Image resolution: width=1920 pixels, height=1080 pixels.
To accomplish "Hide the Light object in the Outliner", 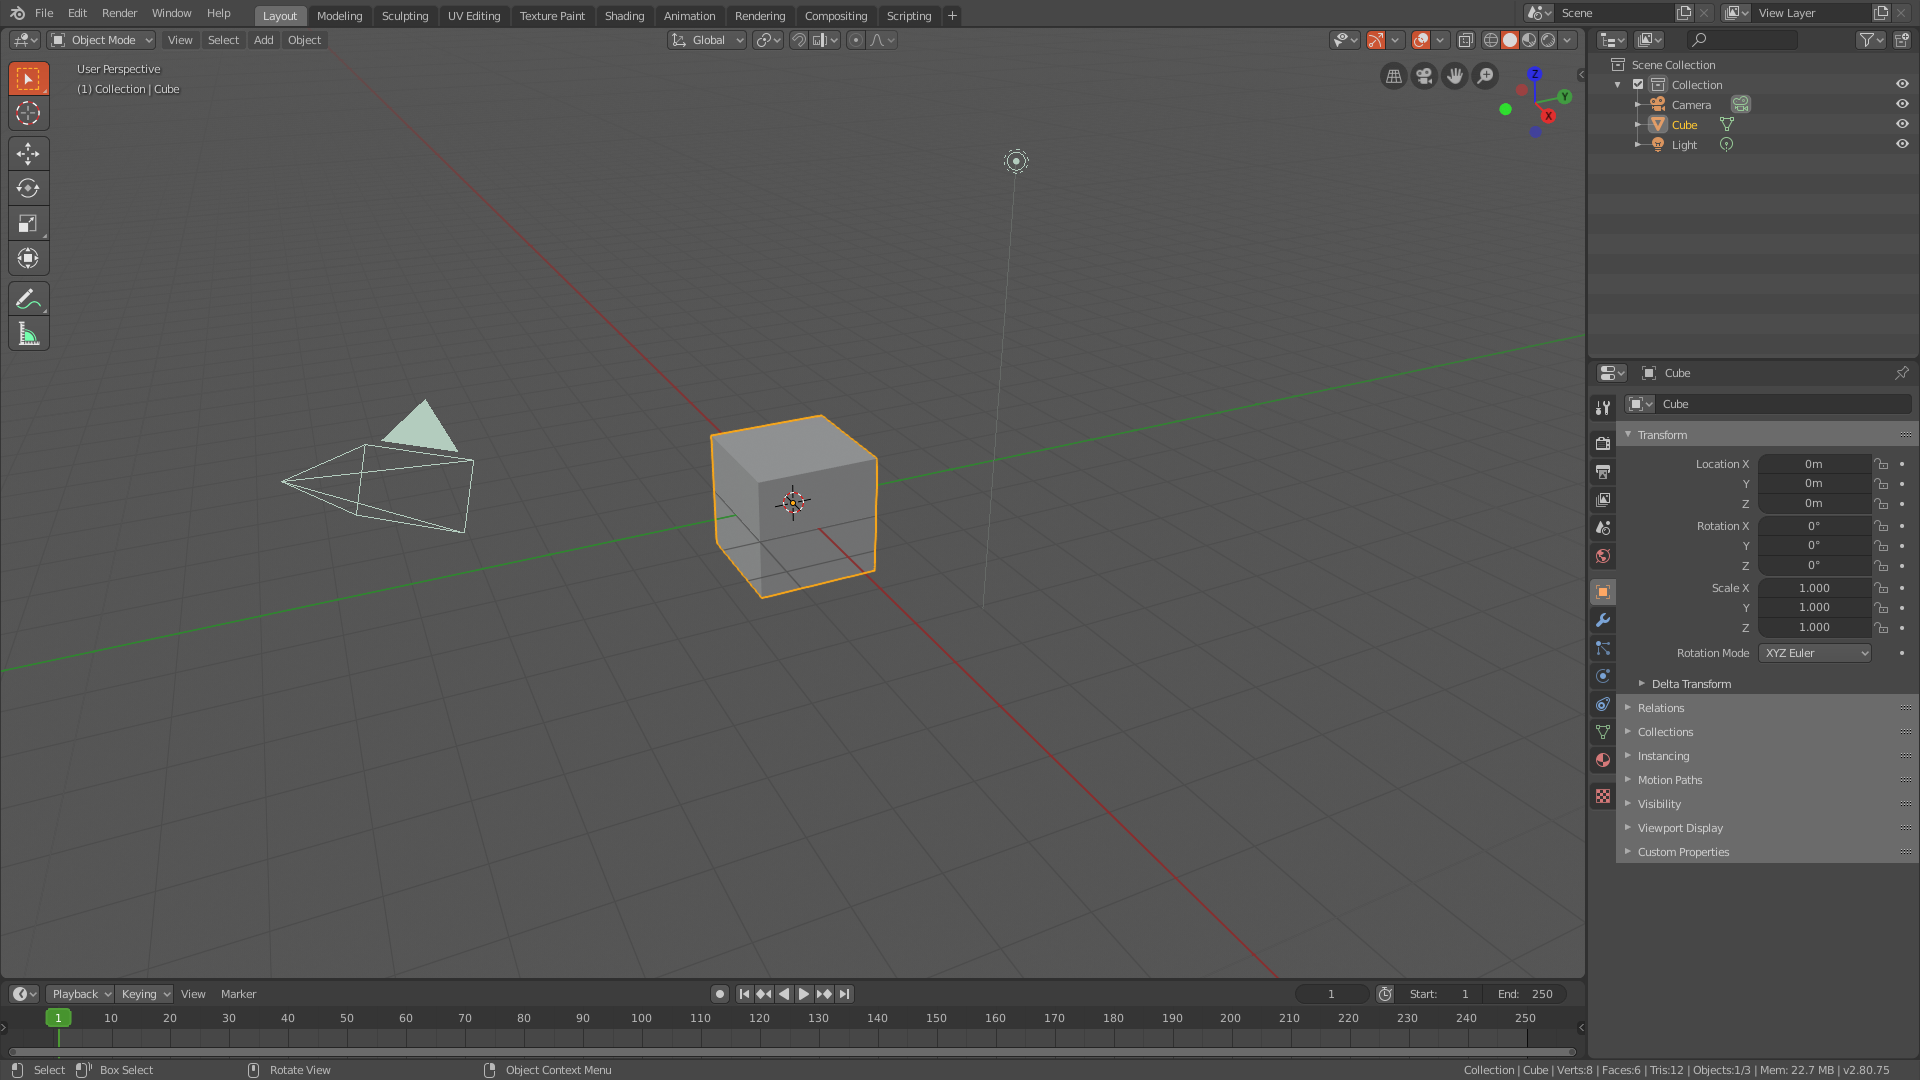I will (x=1902, y=144).
